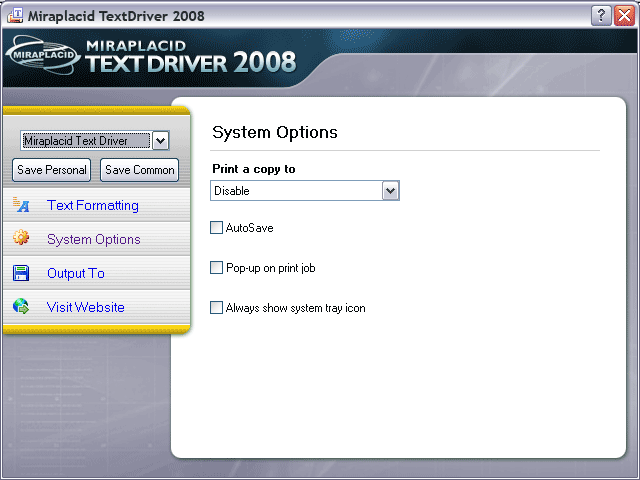Screen dimensions: 640x480
Task: Click the Pop-up on print job label
Action: [x=271, y=268]
